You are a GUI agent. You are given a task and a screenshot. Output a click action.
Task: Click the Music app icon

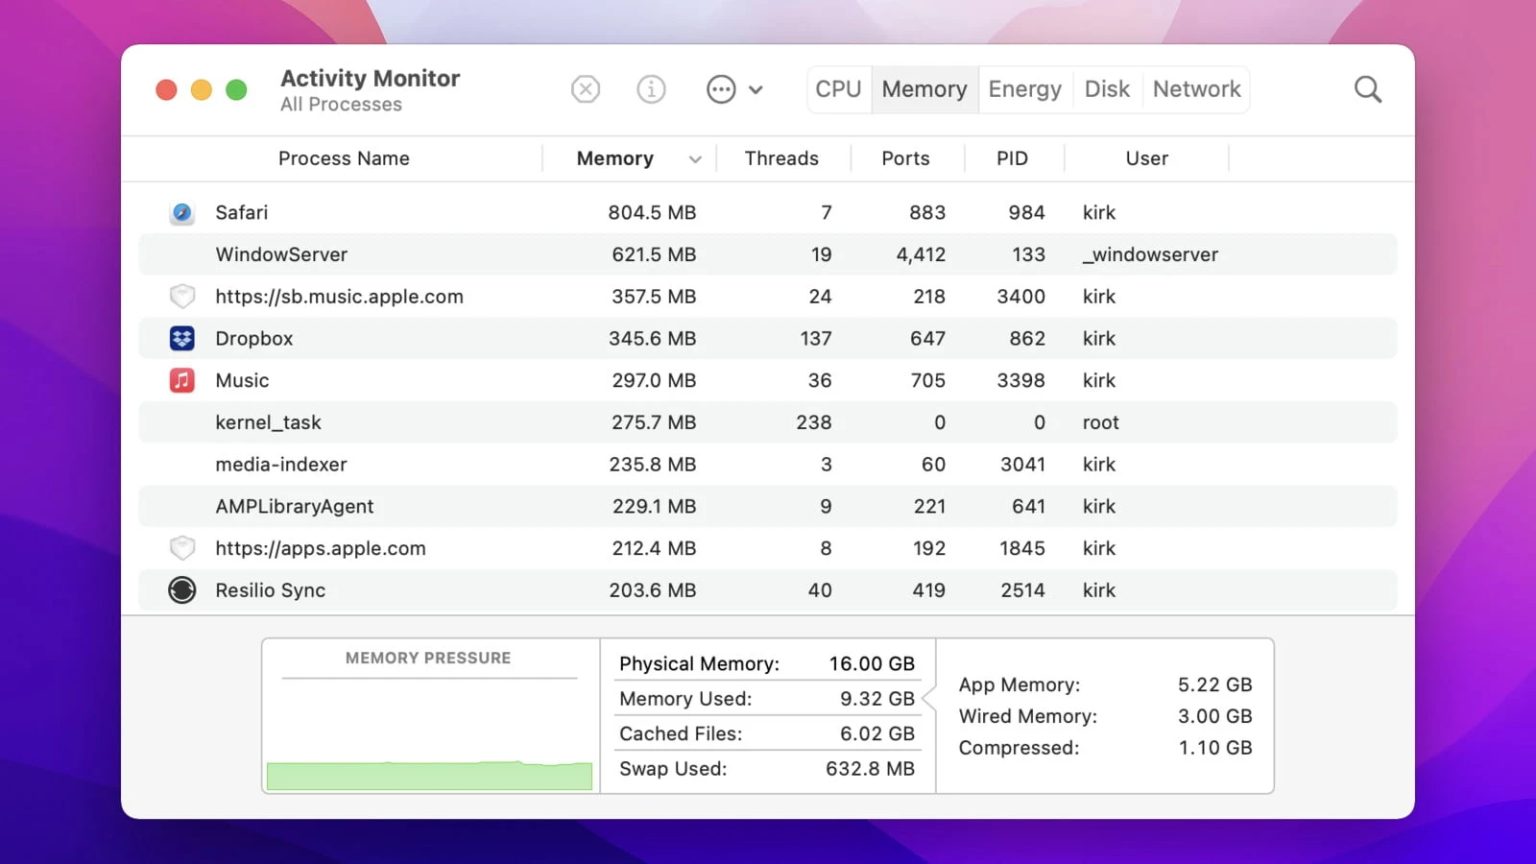coord(182,380)
